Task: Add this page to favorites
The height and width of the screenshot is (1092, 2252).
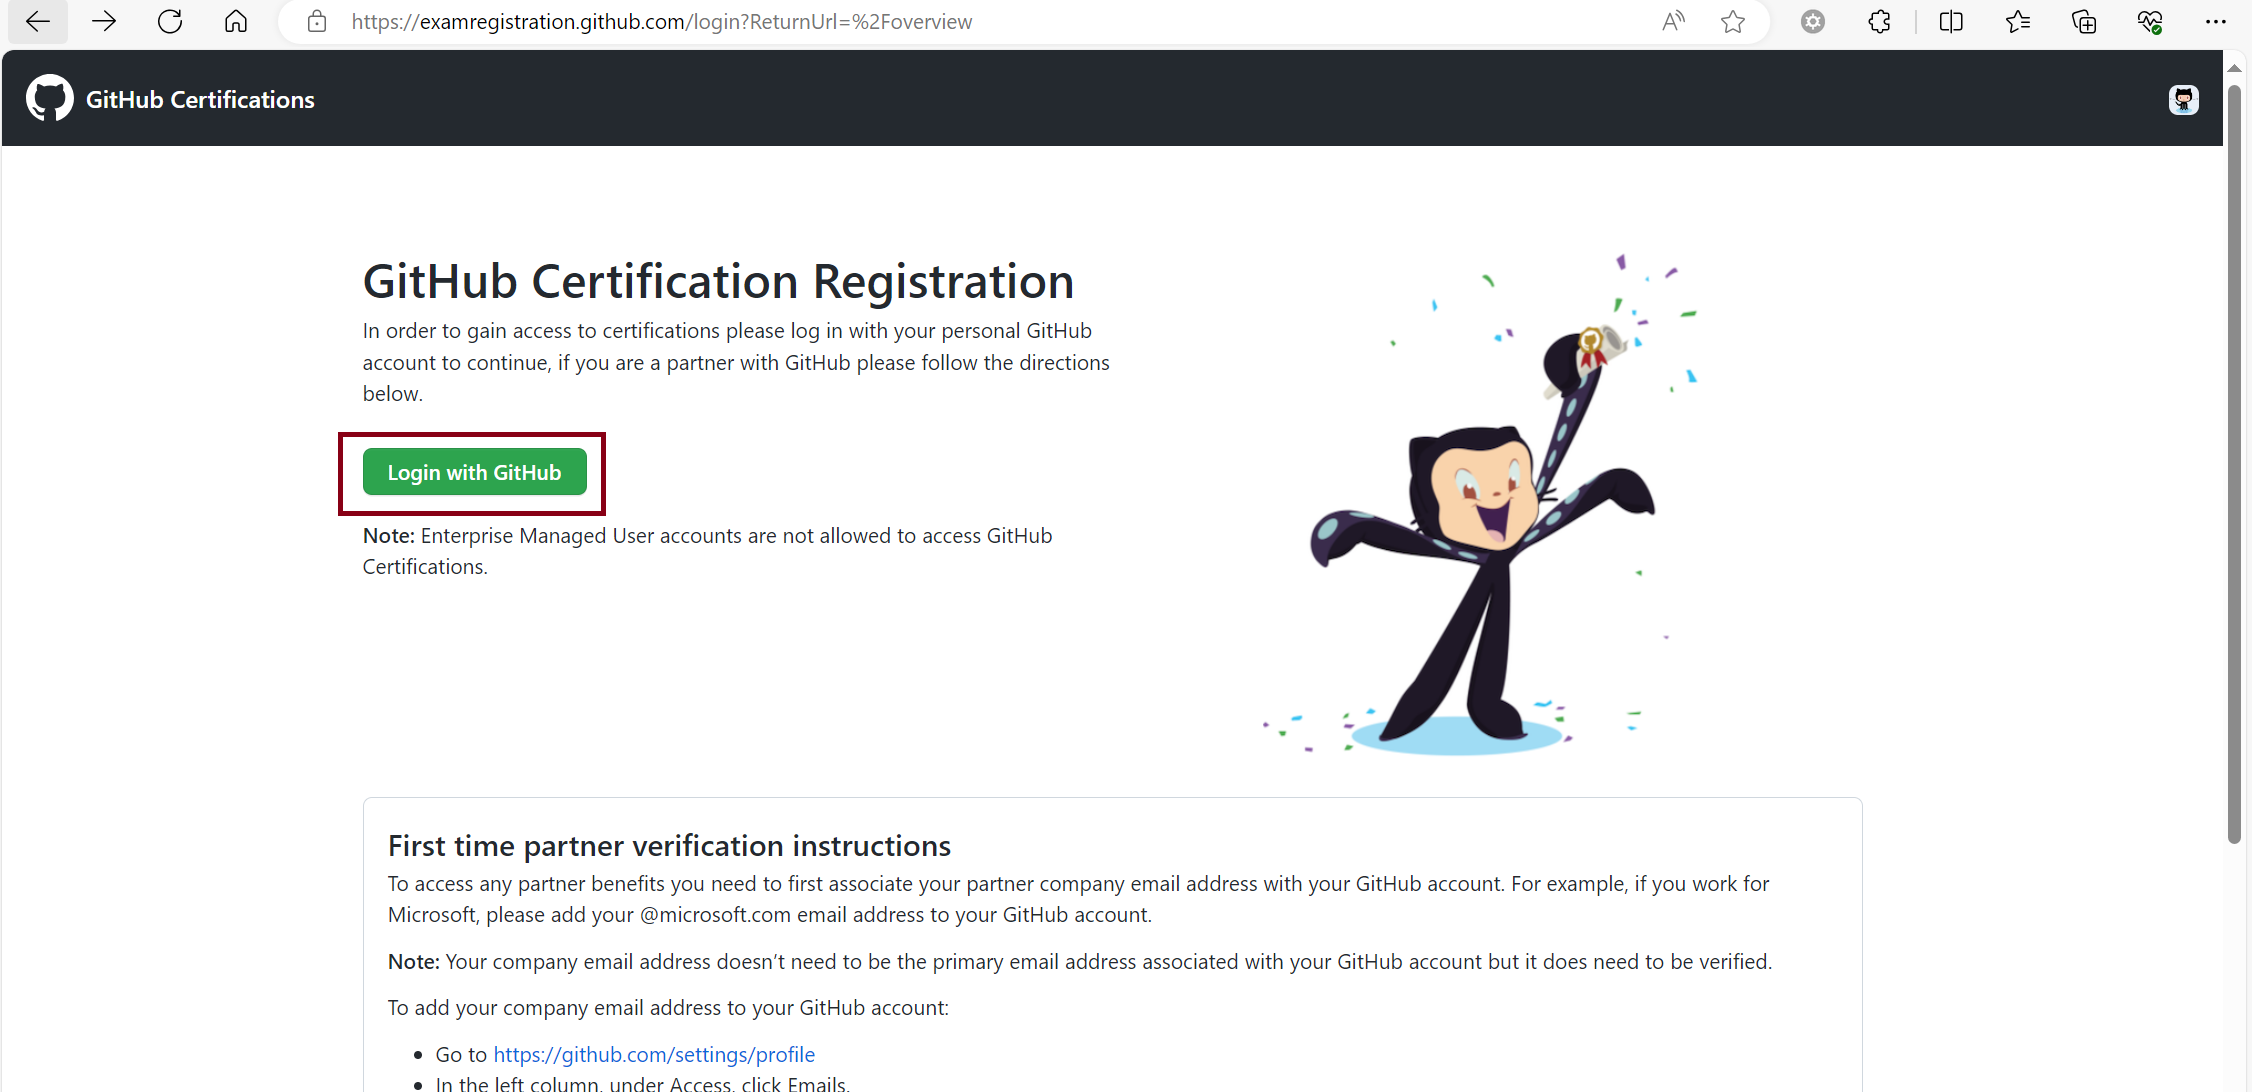Action: (1733, 22)
